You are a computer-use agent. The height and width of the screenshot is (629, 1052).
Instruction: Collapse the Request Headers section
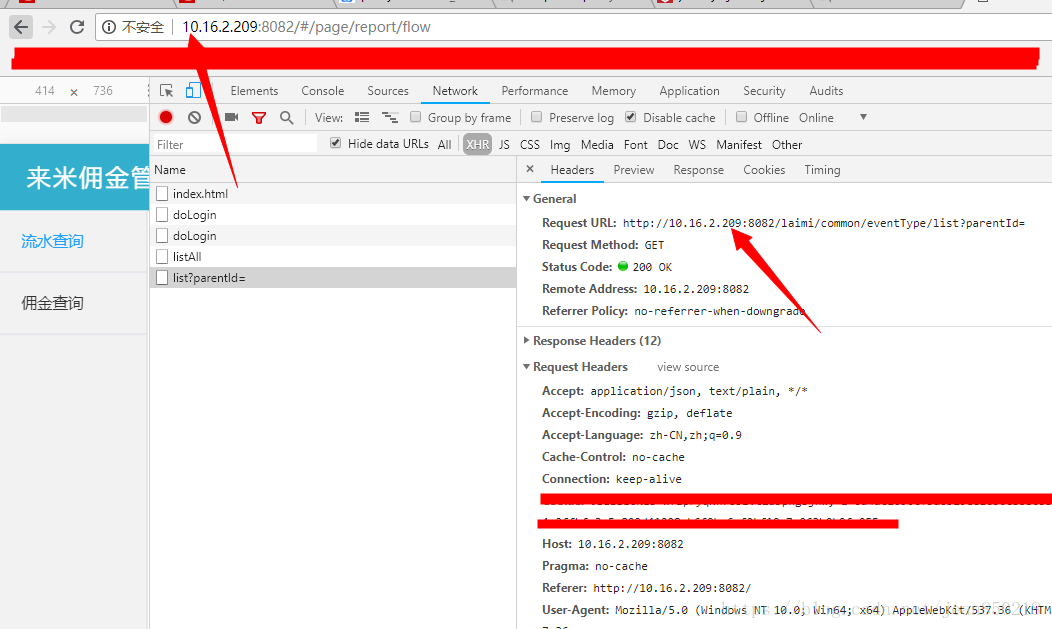pyautogui.click(x=527, y=367)
